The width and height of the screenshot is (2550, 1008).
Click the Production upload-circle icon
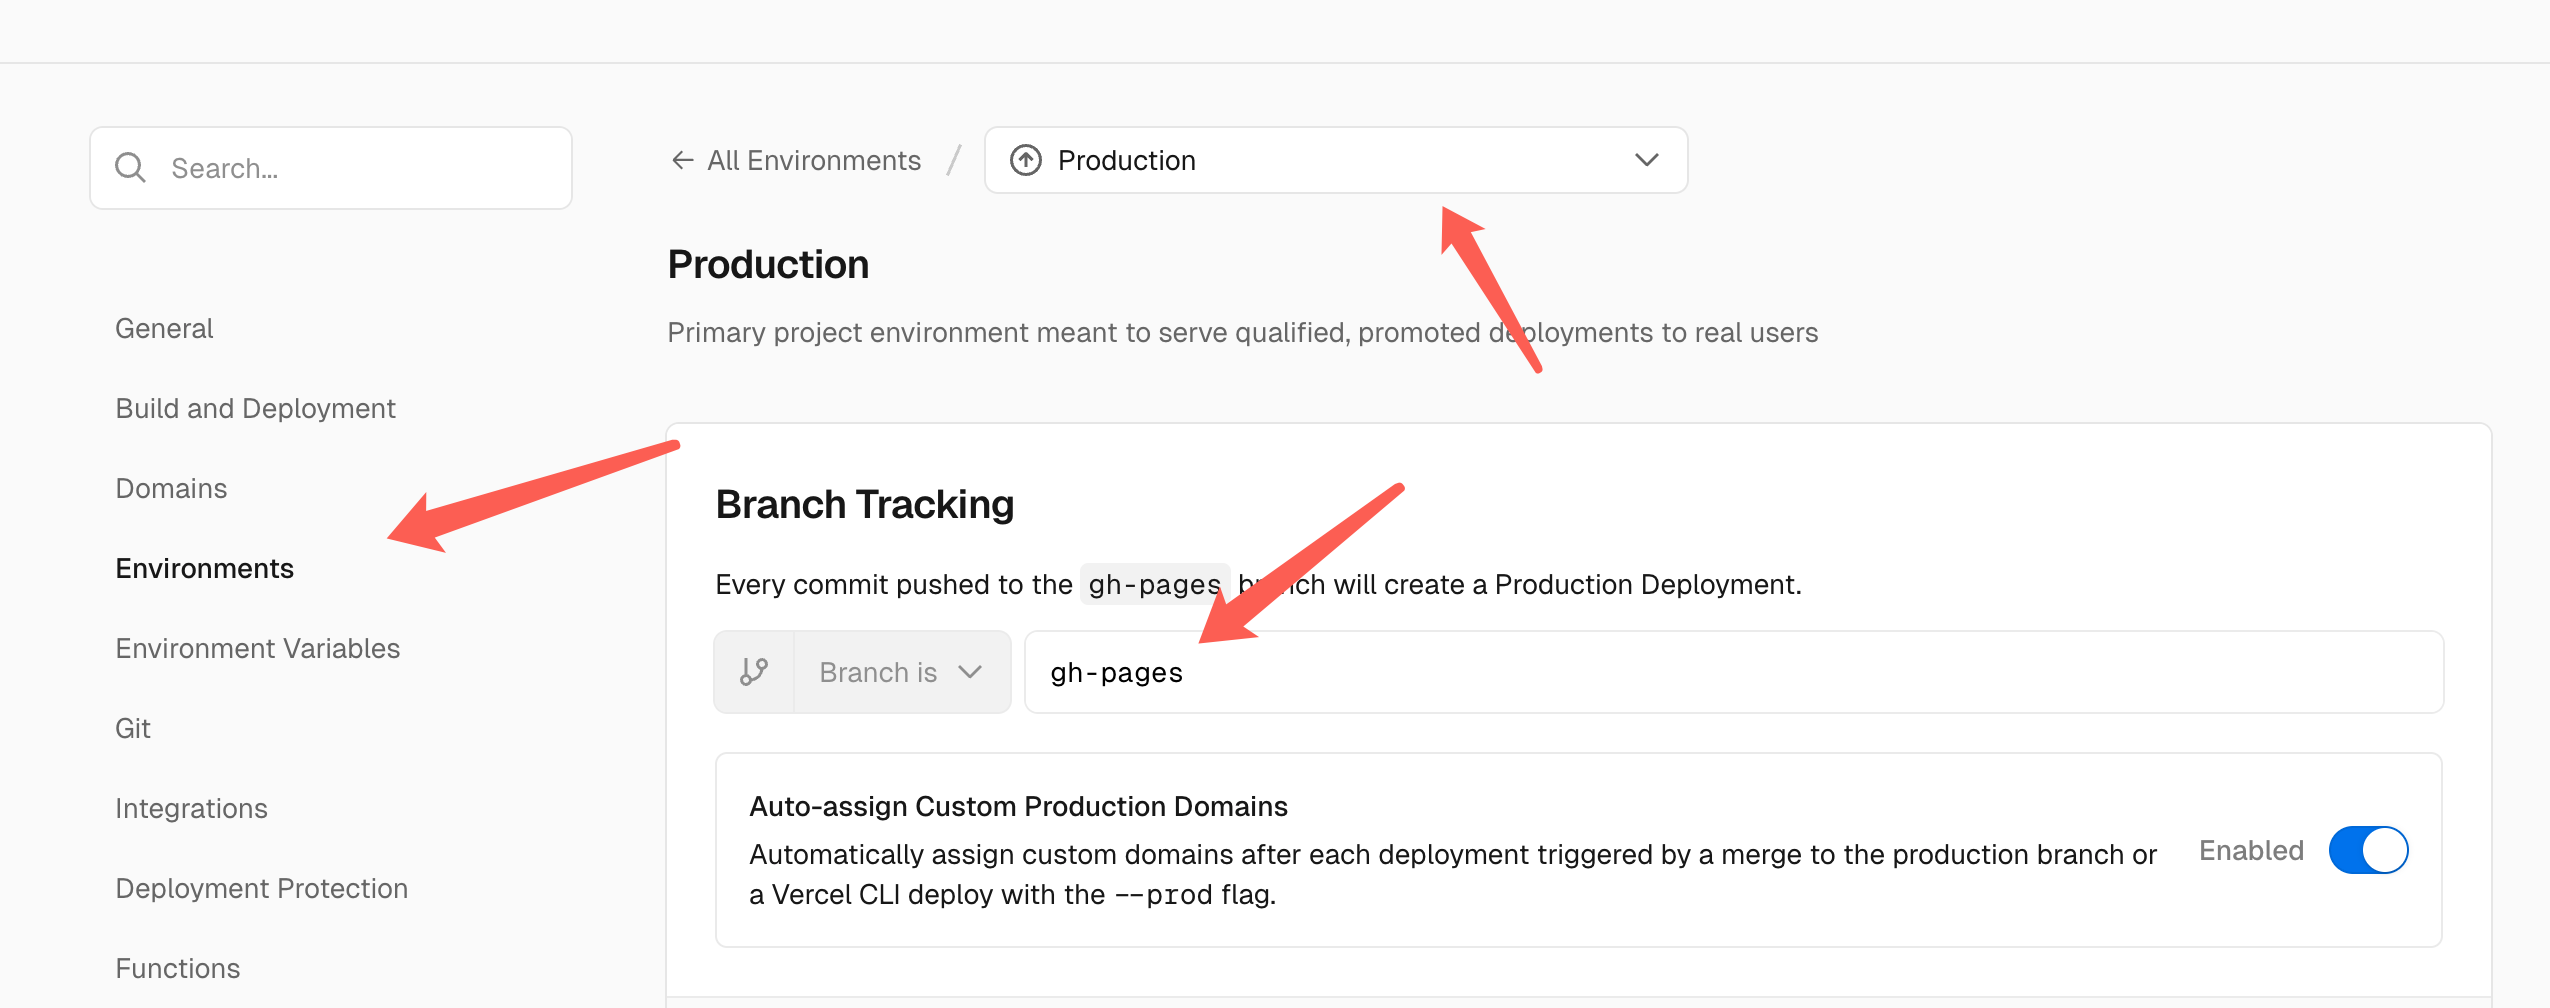pos(1025,160)
